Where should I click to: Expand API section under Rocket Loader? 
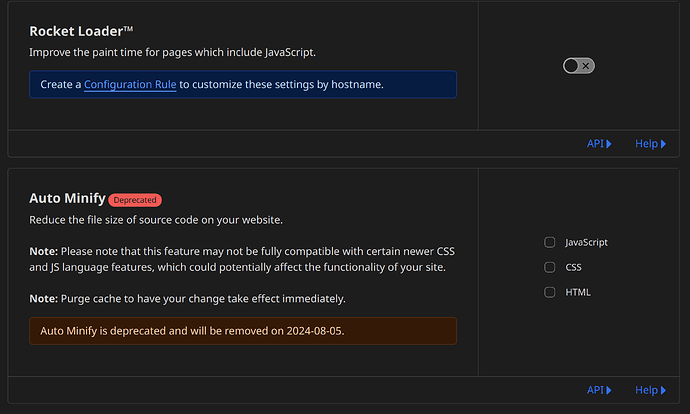[599, 144]
